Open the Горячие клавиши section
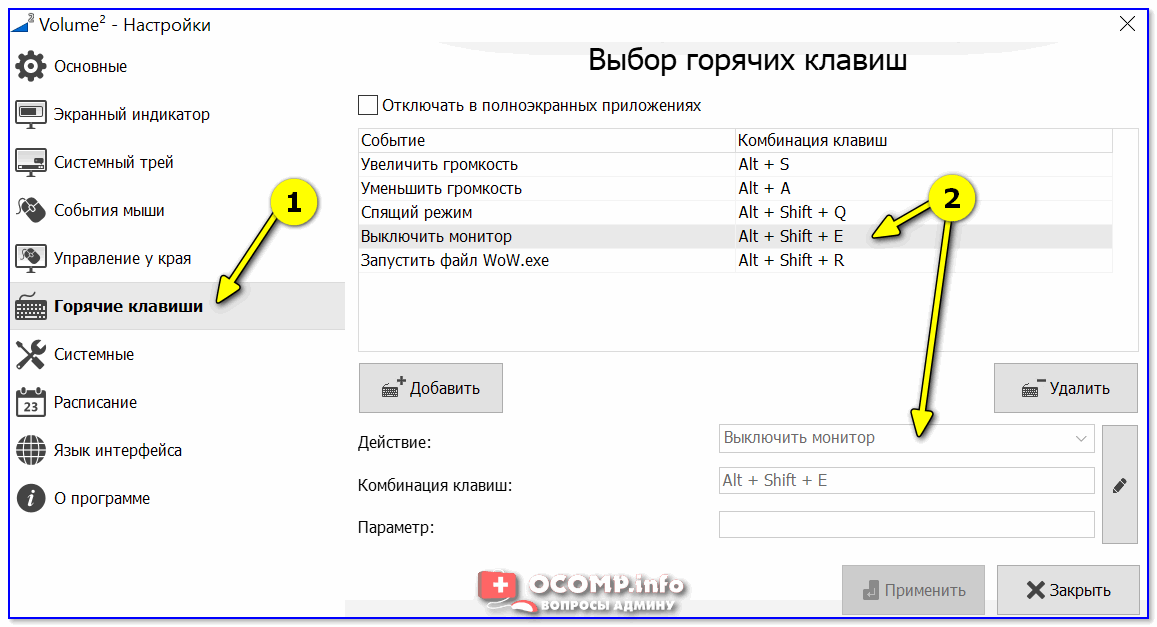The width and height of the screenshot is (1157, 627). click(x=128, y=307)
